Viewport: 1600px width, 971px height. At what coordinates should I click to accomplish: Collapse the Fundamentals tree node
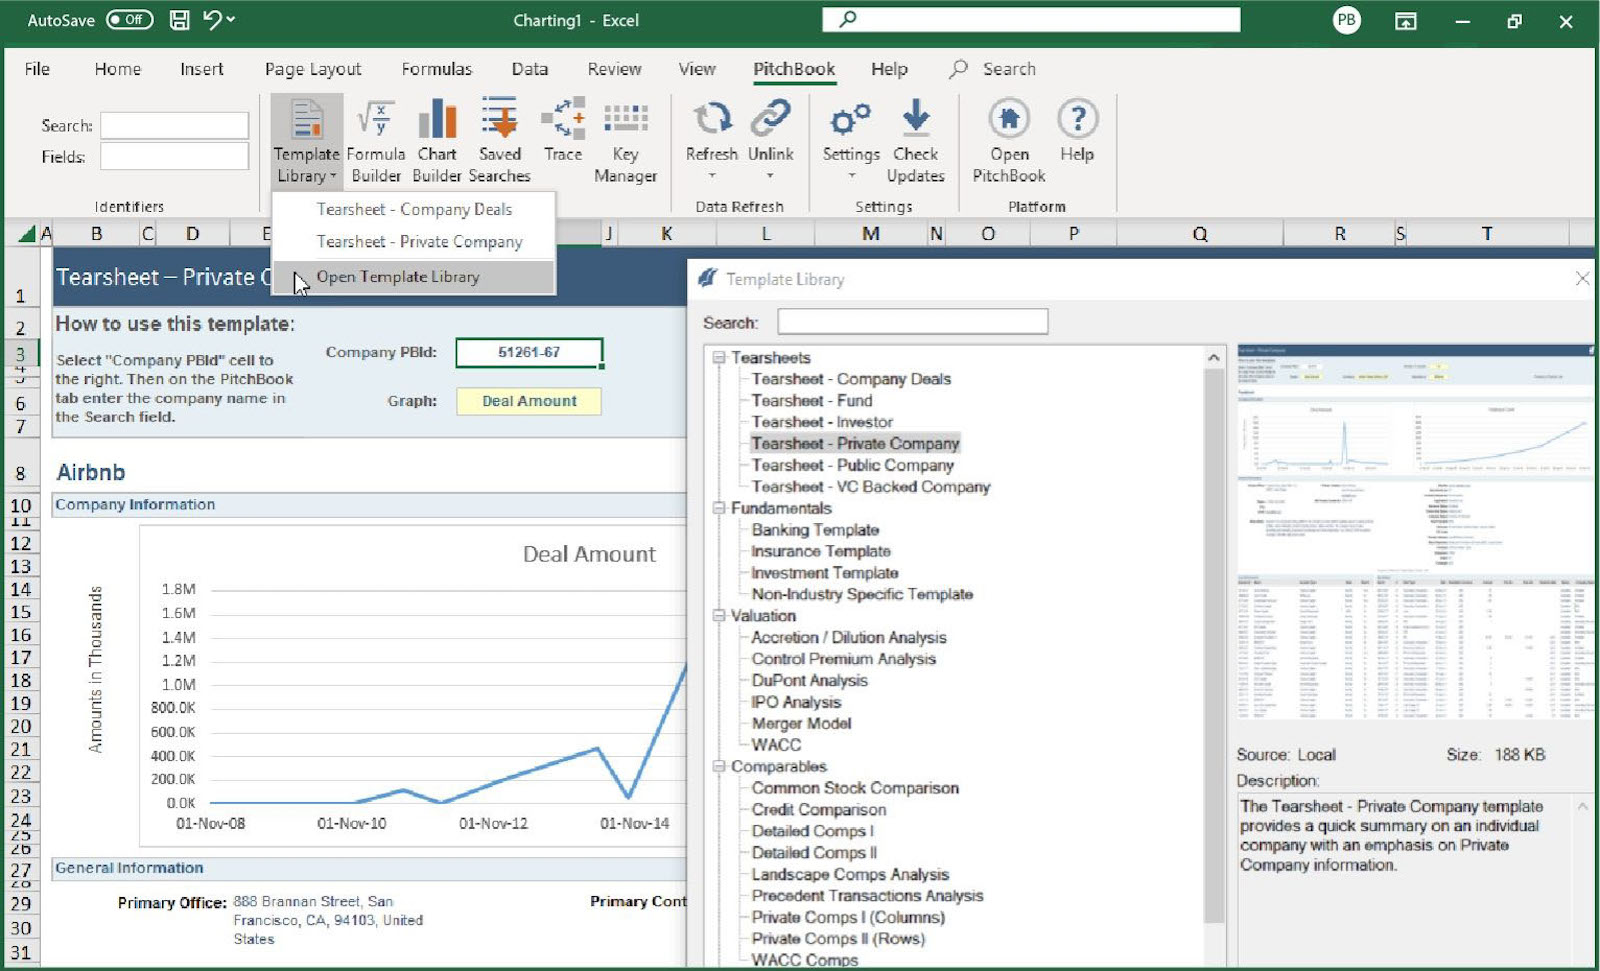tap(718, 508)
